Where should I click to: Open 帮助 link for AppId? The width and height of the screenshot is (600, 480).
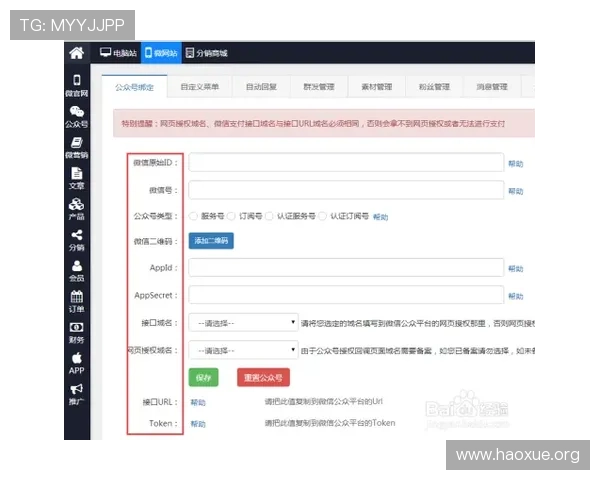click(515, 269)
